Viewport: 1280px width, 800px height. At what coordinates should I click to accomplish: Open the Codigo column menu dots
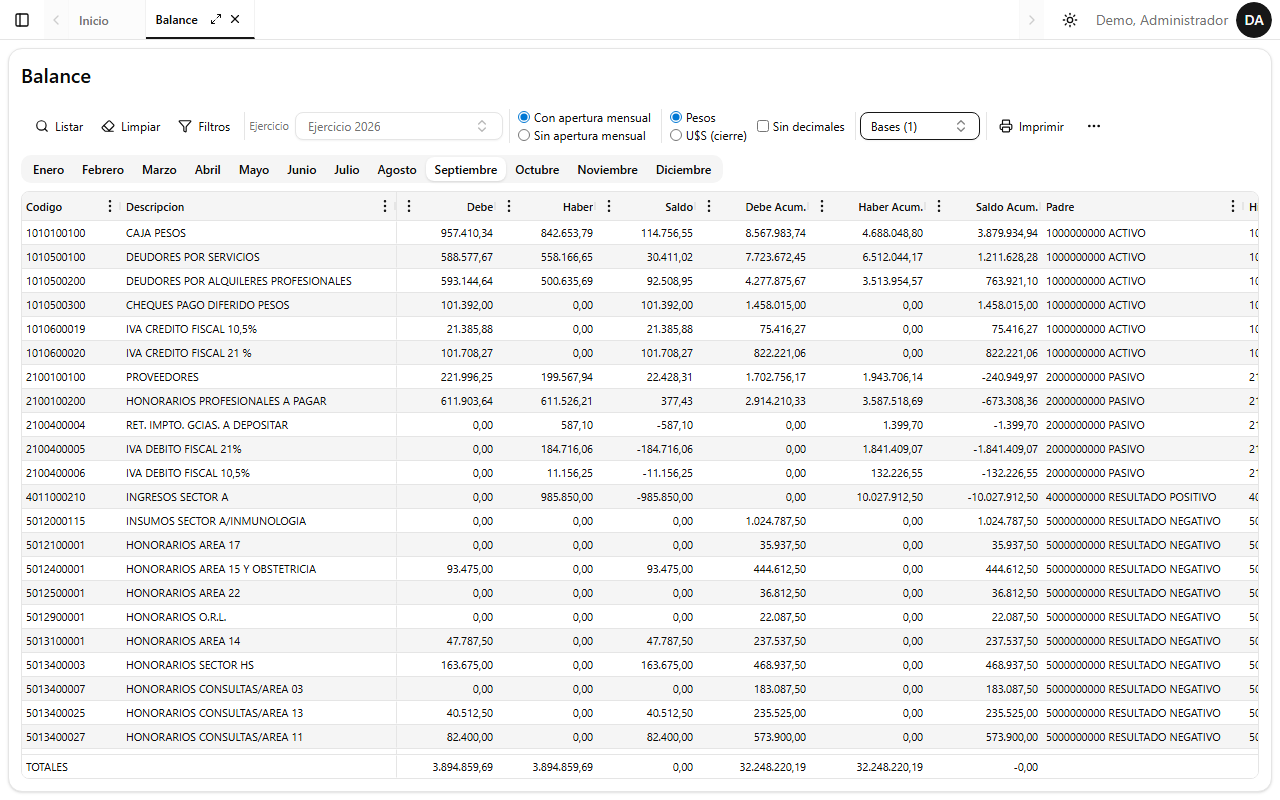tap(110, 206)
